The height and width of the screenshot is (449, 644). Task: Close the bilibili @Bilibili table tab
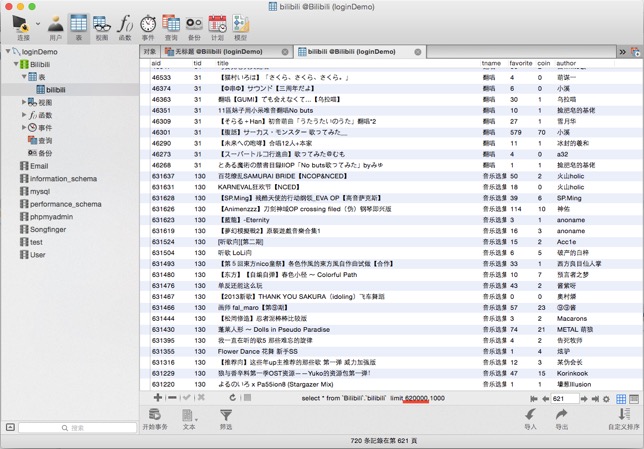418,52
